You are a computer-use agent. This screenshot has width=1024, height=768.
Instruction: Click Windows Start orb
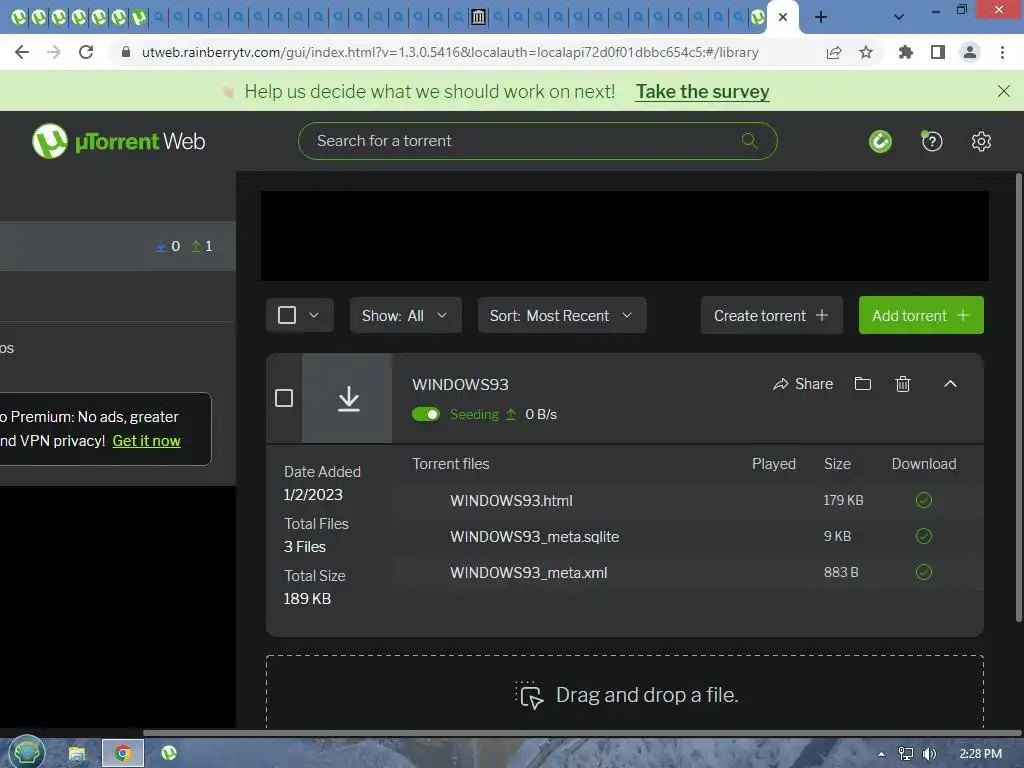[x=27, y=752]
